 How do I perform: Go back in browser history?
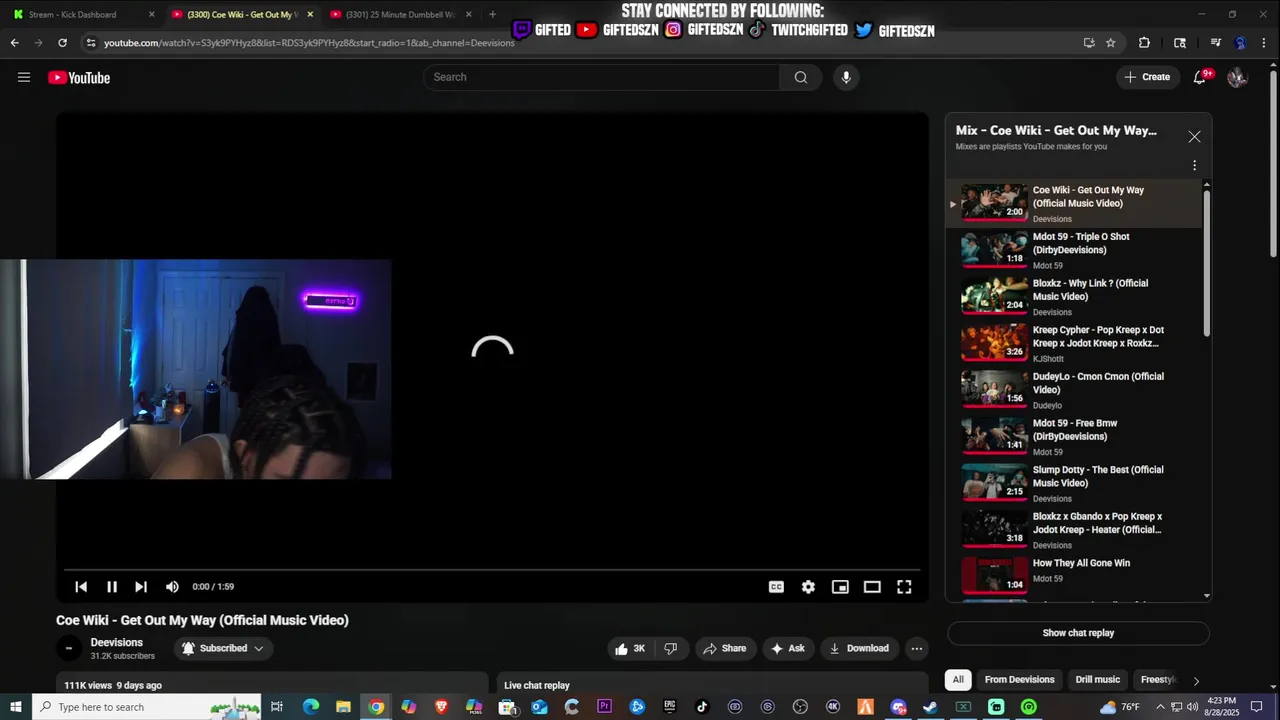tap(14, 43)
